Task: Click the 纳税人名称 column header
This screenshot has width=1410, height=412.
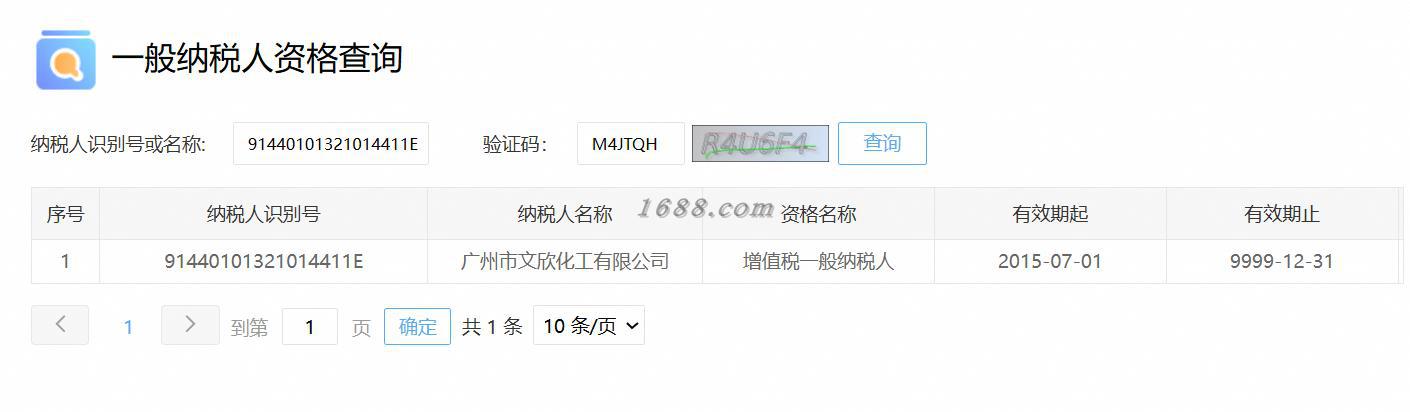Action: [x=565, y=214]
